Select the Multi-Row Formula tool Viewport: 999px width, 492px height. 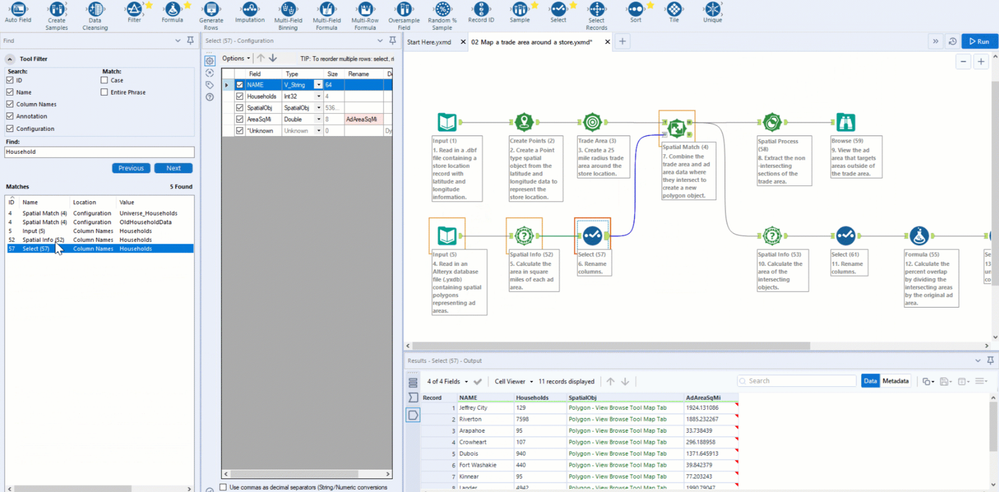click(366, 10)
